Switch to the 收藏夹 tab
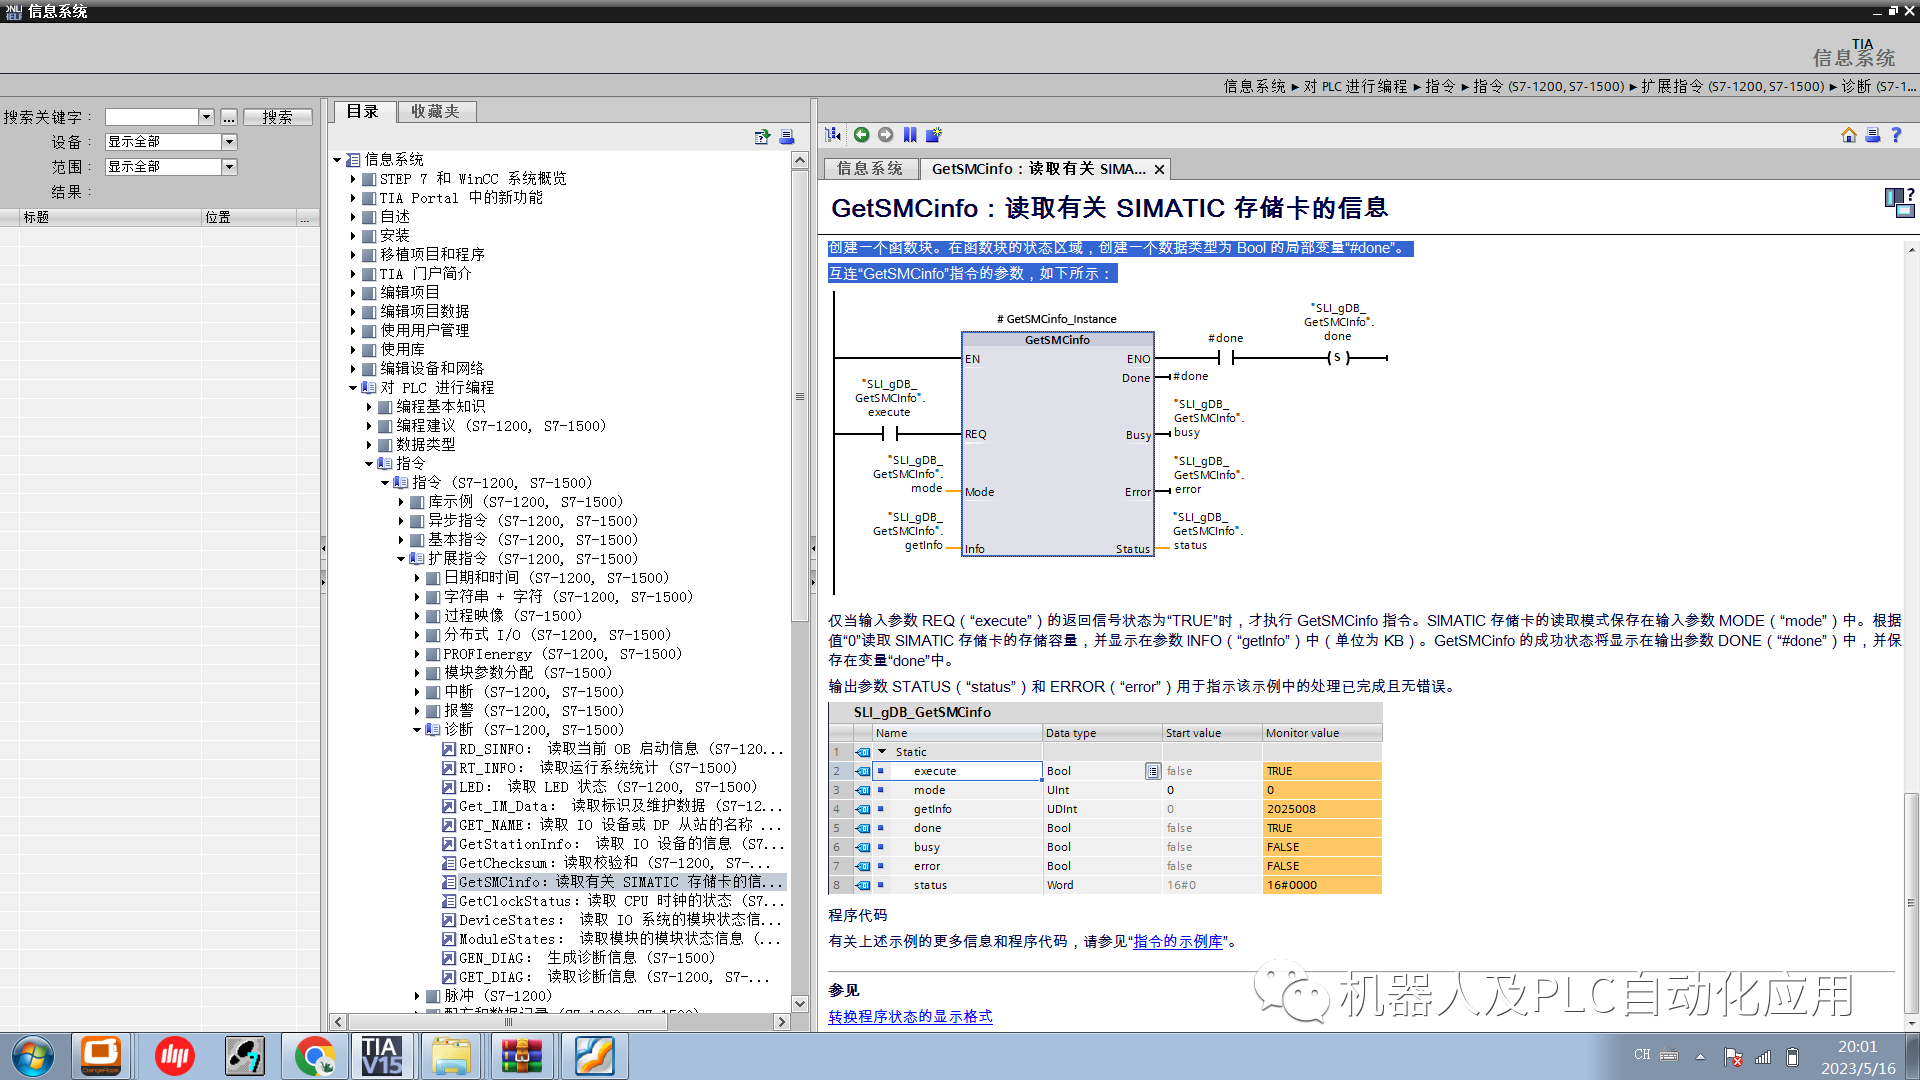1920x1080 pixels. tap(435, 112)
